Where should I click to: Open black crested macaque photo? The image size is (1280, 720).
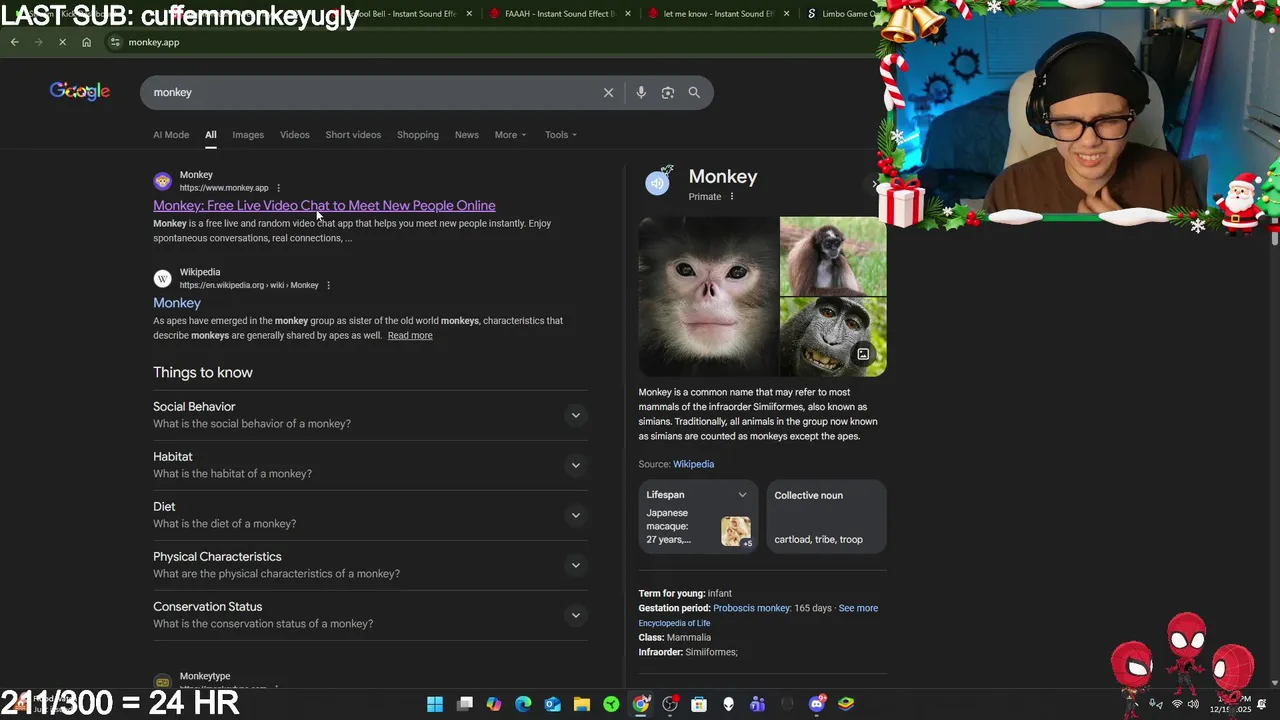click(832, 337)
